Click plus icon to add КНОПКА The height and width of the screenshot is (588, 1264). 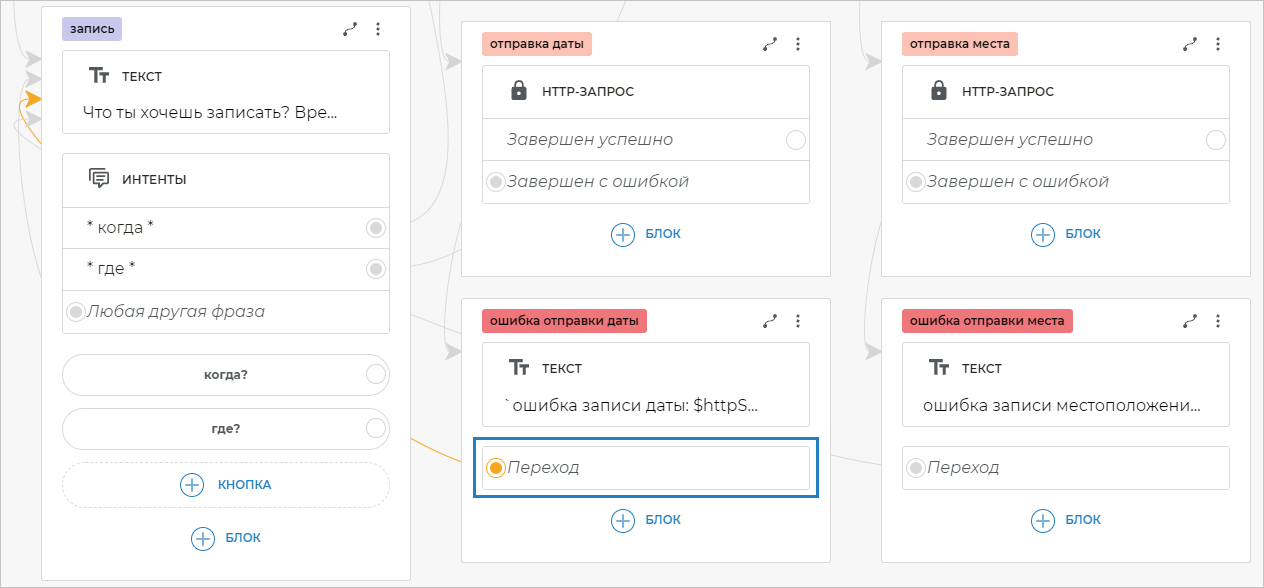click(x=192, y=485)
